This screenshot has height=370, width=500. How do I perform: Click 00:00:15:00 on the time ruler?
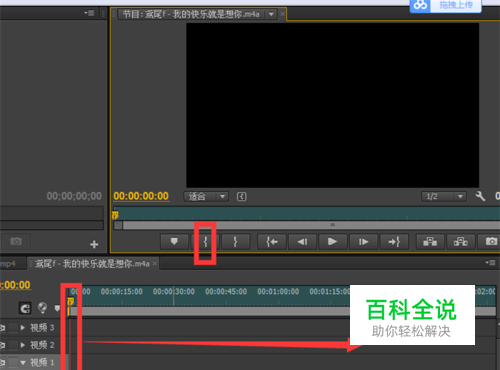(x=122, y=292)
